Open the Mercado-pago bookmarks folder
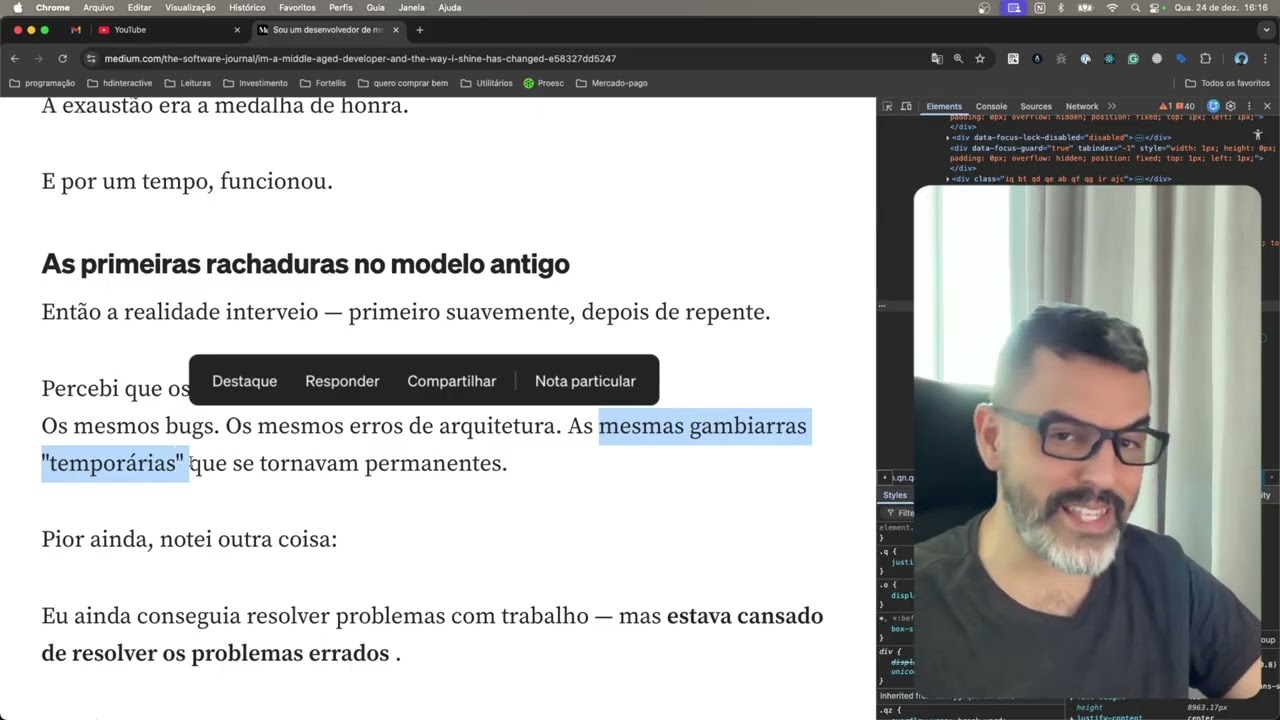The height and width of the screenshot is (720, 1280). (612, 83)
